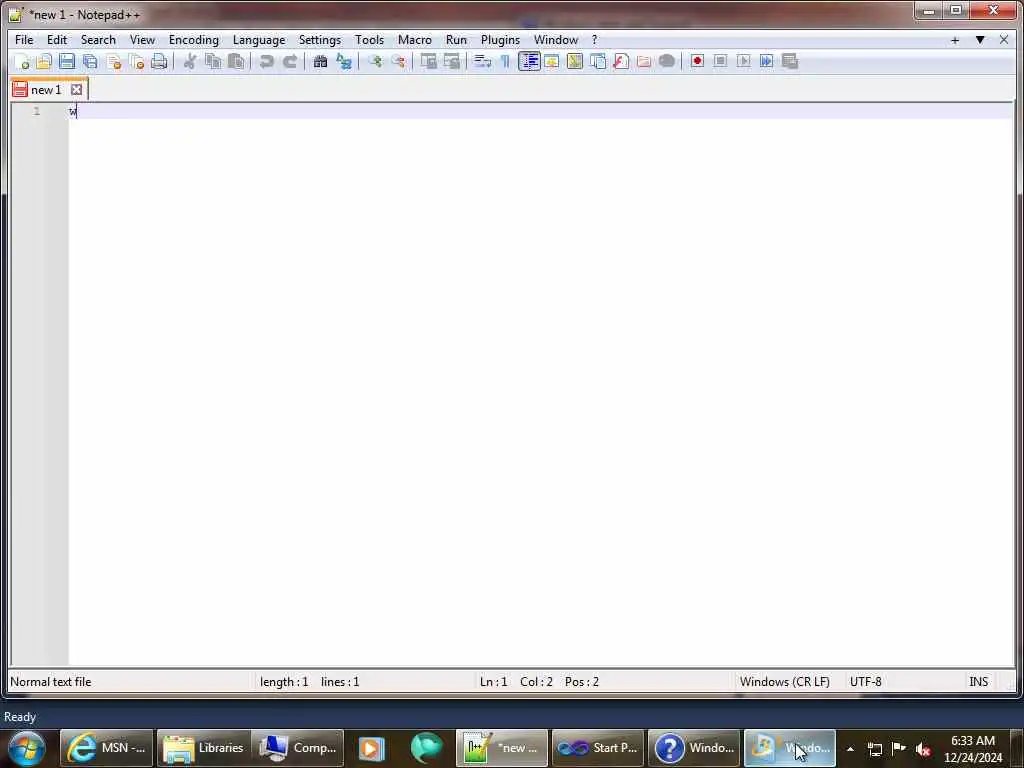Open the Define Your Language toolbar icon

(552, 61)
